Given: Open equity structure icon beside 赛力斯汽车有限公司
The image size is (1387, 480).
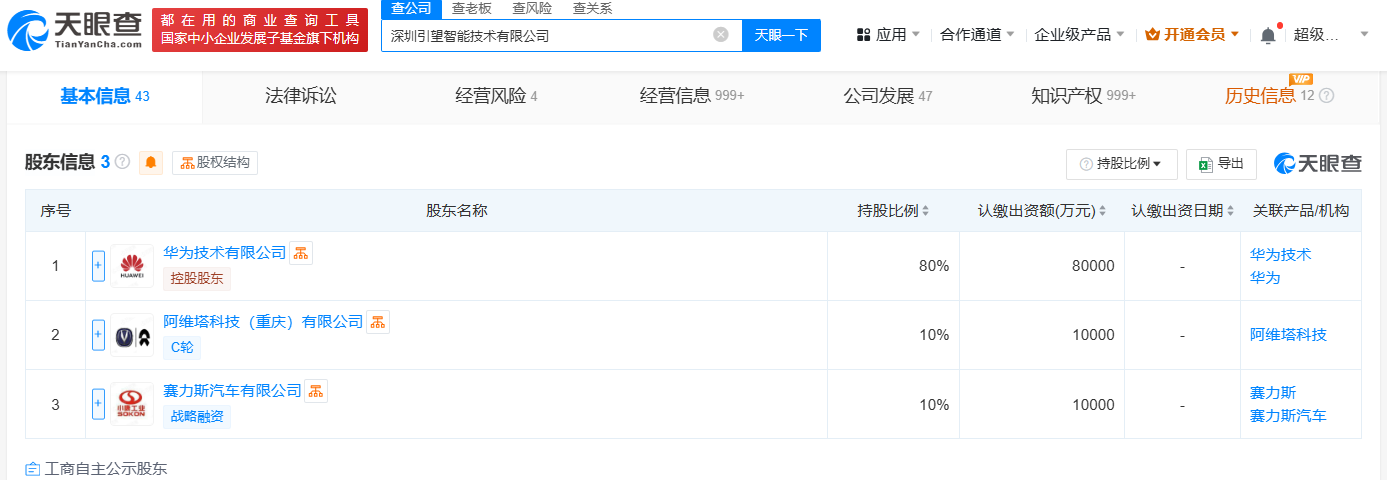Looking at the screenshot, I should click(x=316, y=391).
